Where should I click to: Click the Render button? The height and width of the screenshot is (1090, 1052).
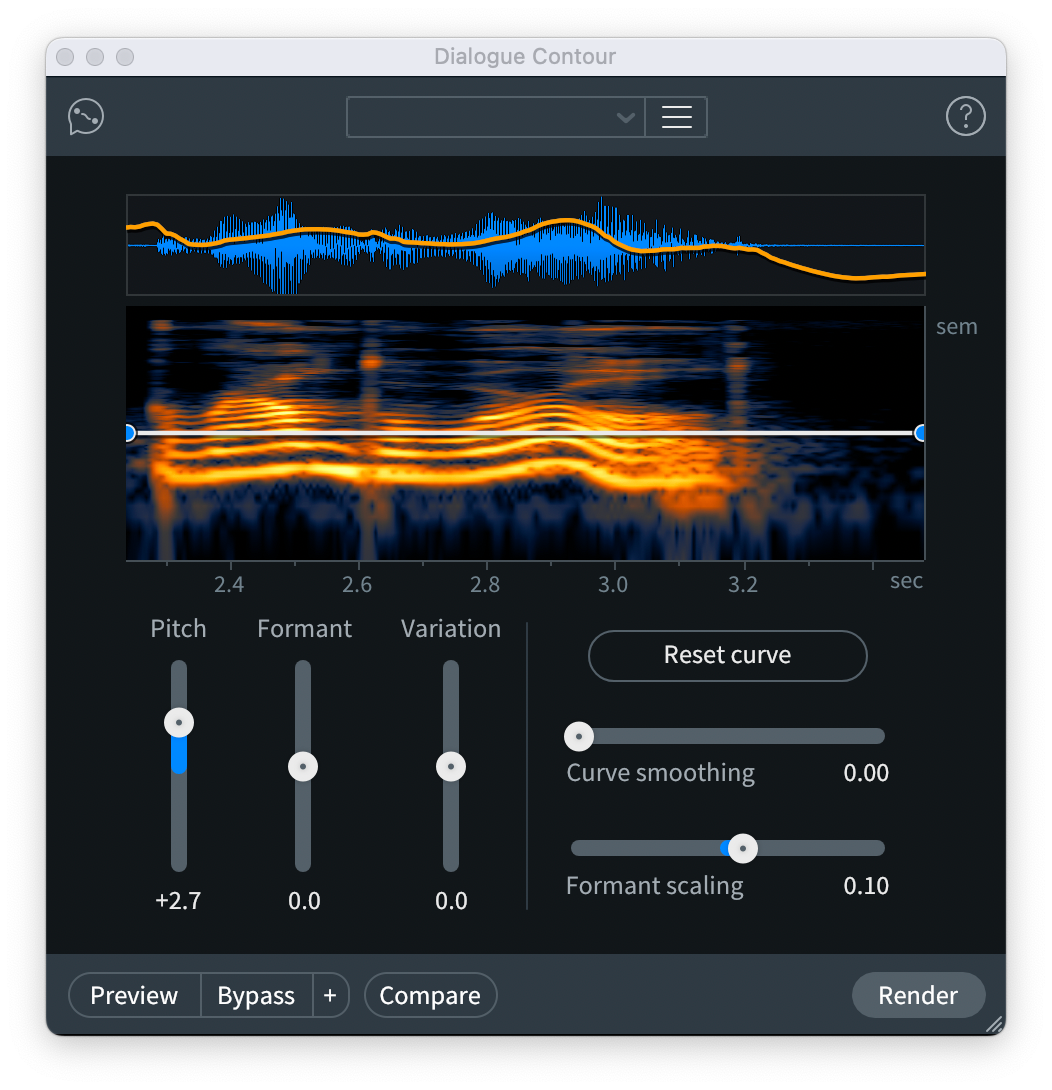[x=918, y=995]
